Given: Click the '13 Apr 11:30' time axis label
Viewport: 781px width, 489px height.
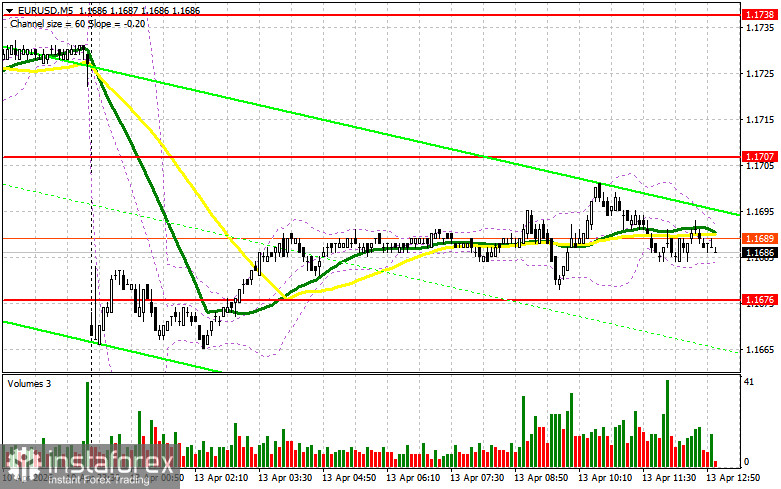Looking at the screenshot, I should pos(669,478).
